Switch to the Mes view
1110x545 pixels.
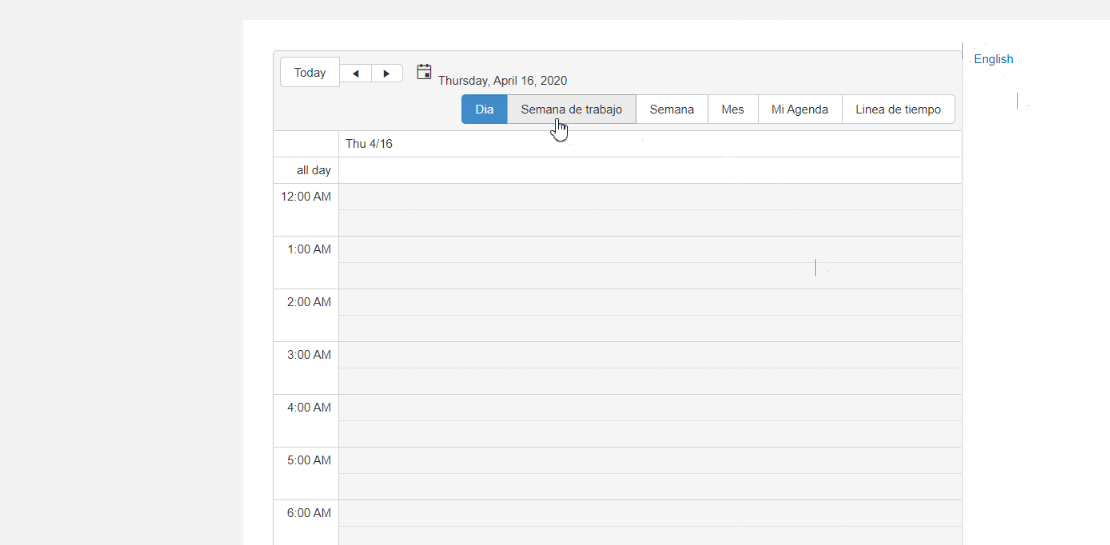point(733,110)
